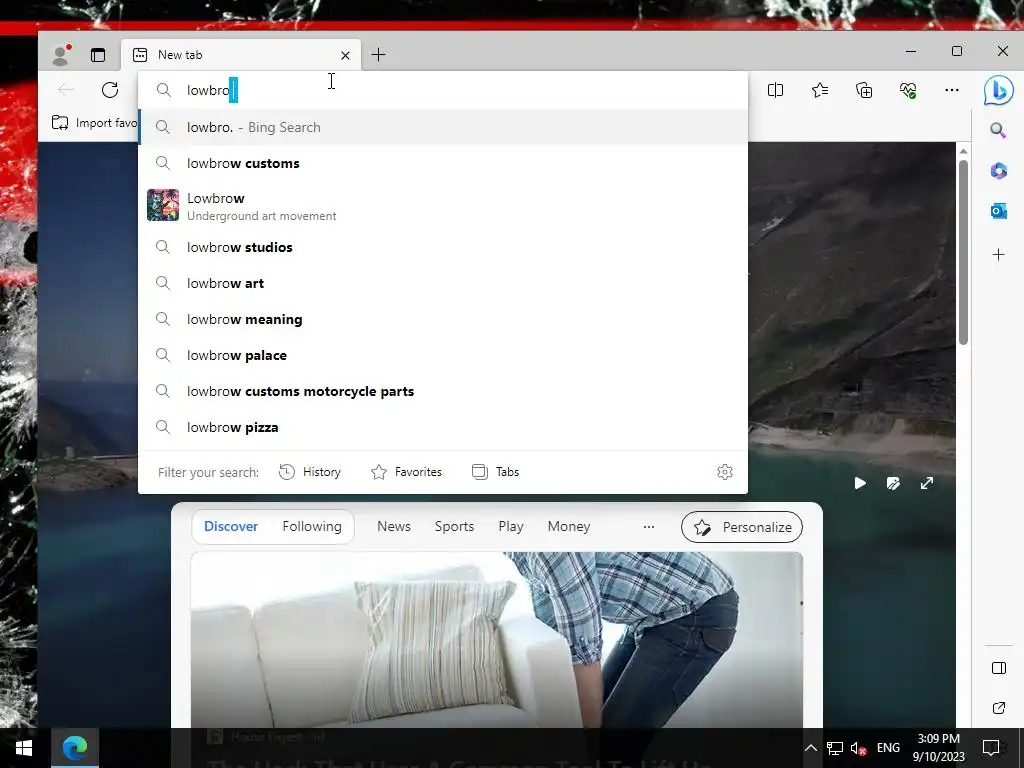Click the Microsoft Edge taskbar icon
This screenshot has width=1024, height=768.
pyautogui.click(x=74, y=748)
